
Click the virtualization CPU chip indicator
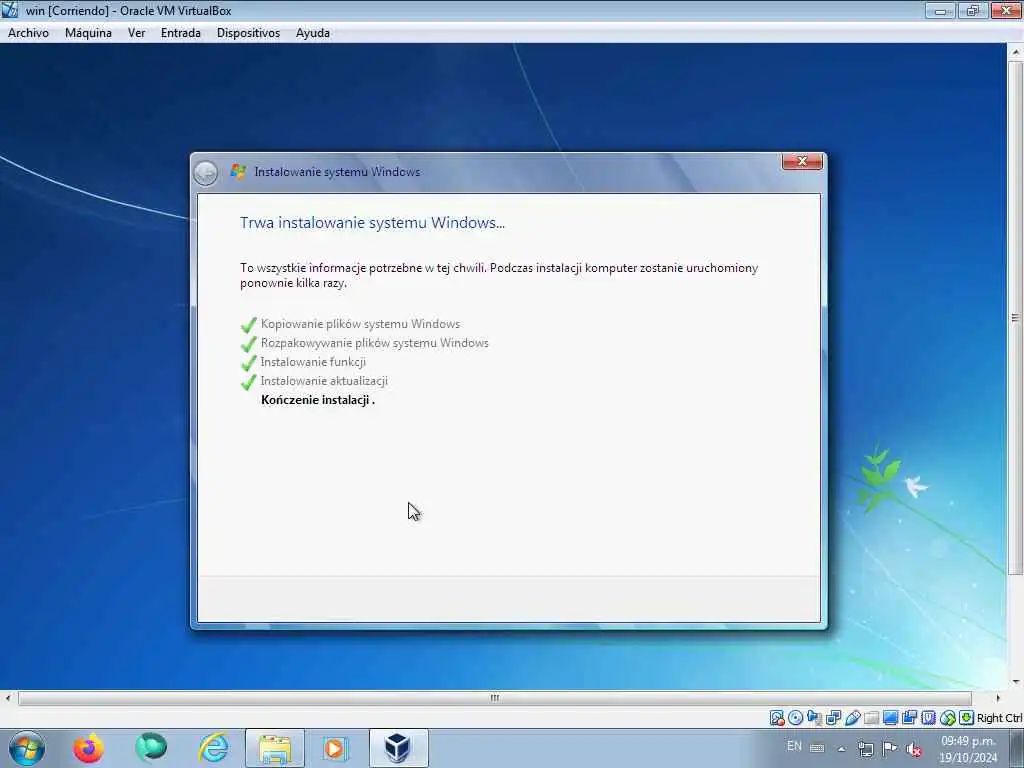(929, 718)
